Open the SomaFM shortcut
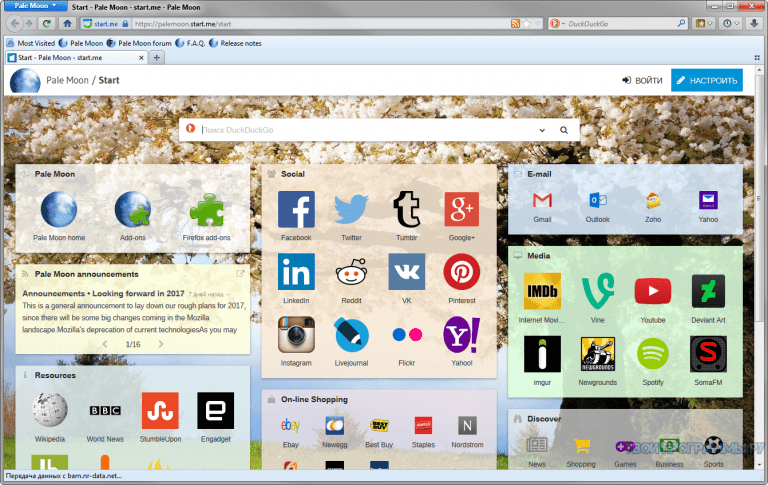This screenshot has width=768, height=485. [x=708, y=354]
